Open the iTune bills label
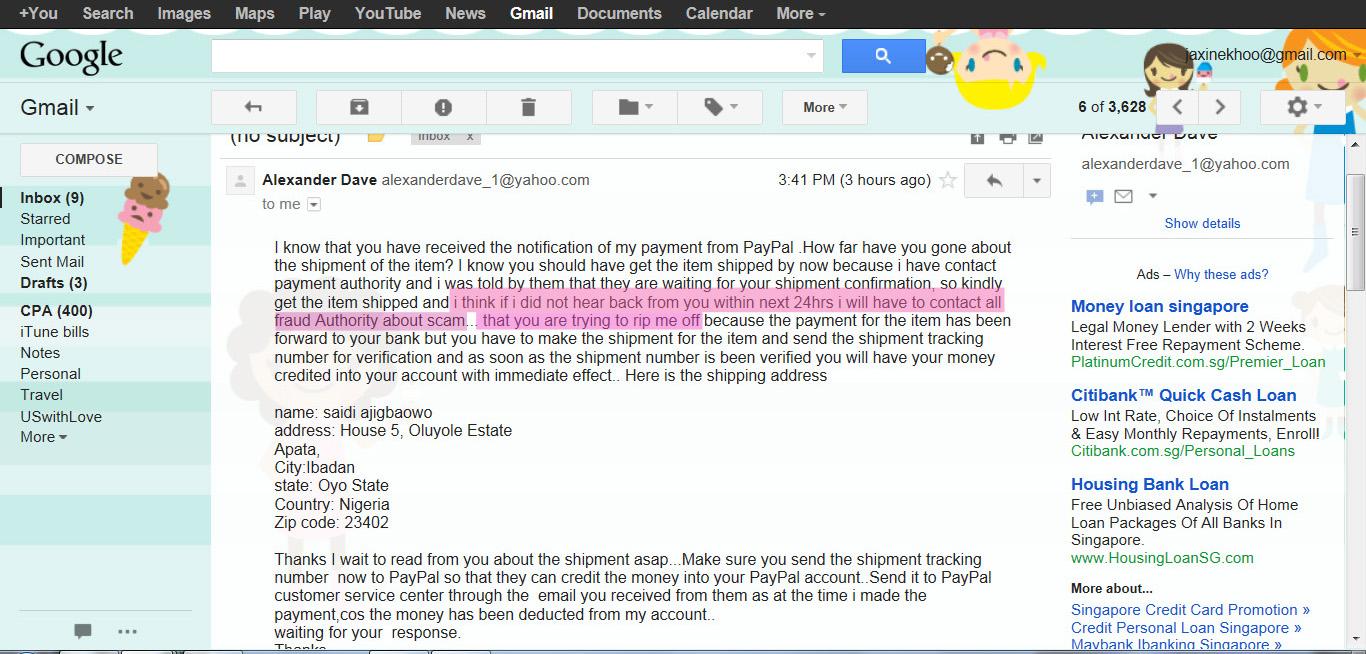This screenshot has width=1366, height=654. coord(55,332)
